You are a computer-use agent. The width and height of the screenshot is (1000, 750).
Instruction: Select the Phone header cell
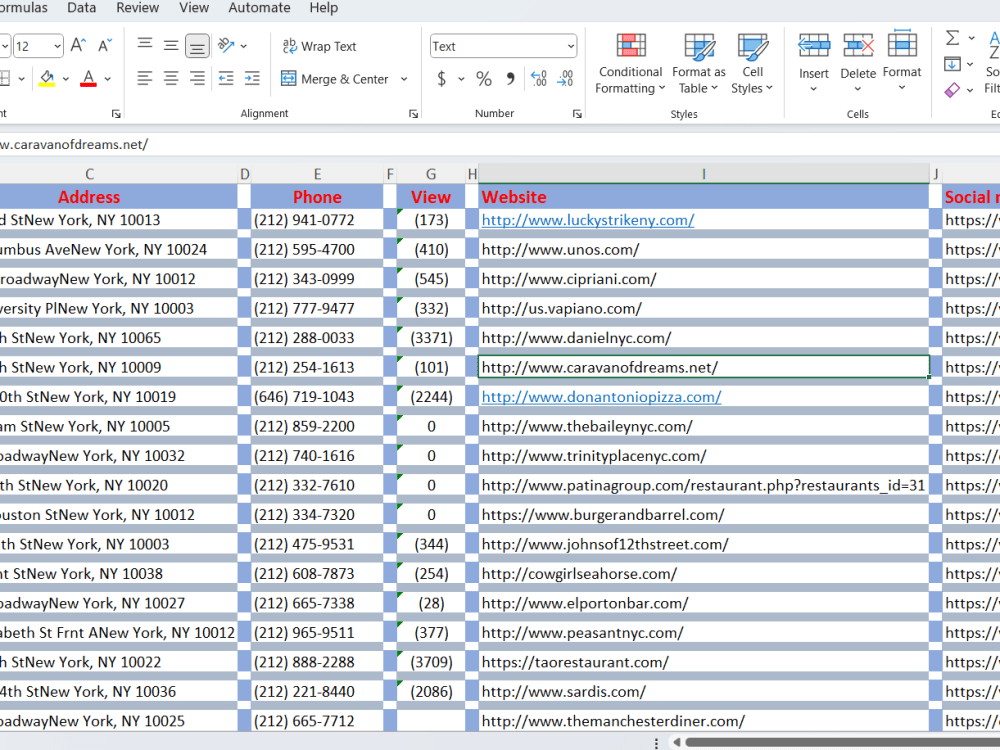click(x=317, y=197)
